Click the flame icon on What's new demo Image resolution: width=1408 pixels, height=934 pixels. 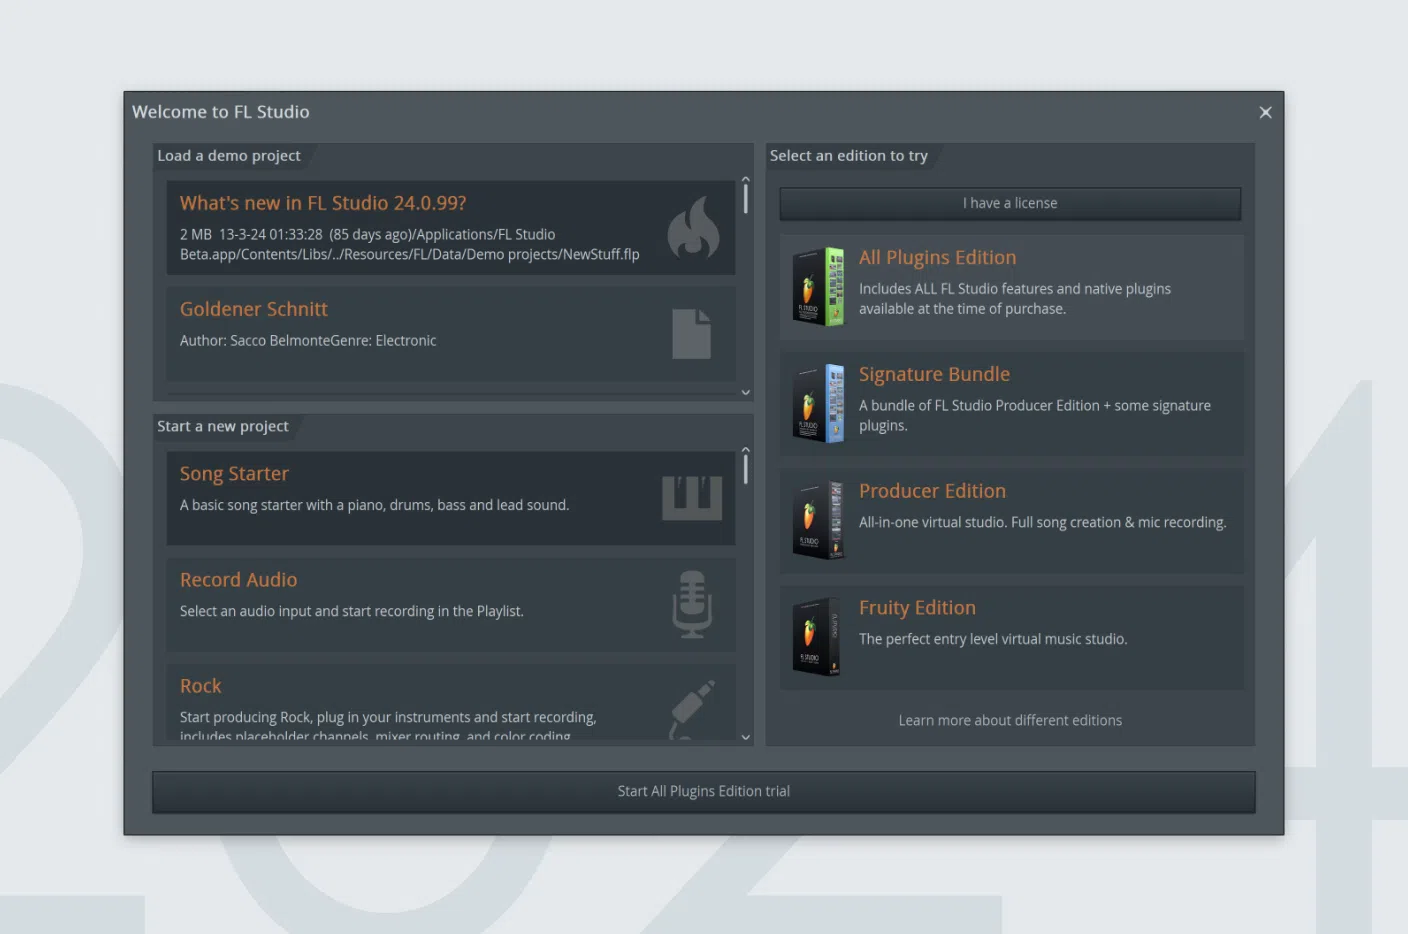point(693,227)
